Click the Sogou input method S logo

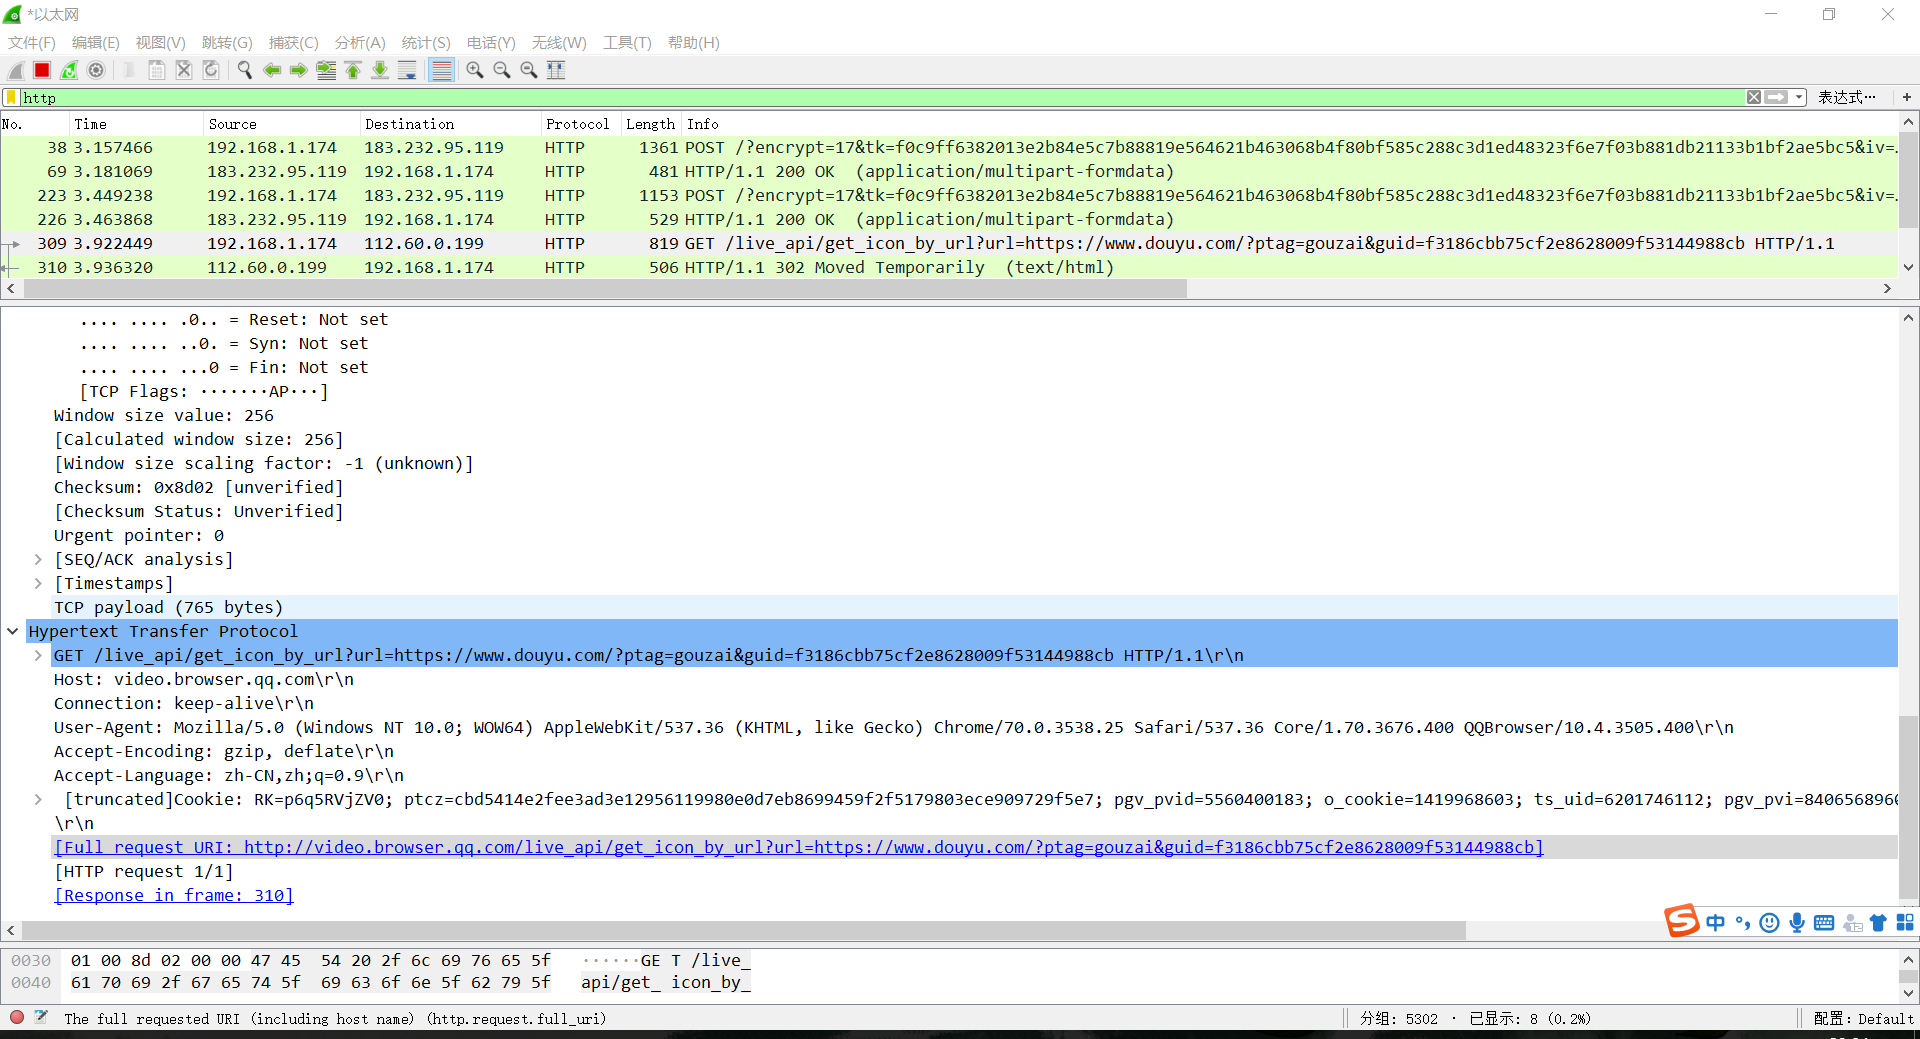coord(1682,921)
